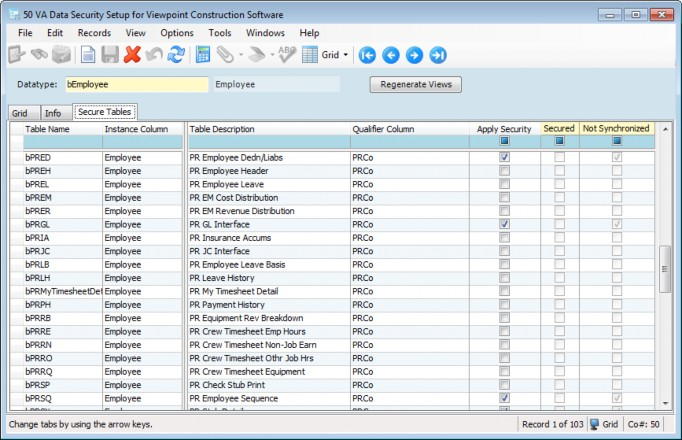
Task: Create a new record with the blank page icon
Action: 88,55
